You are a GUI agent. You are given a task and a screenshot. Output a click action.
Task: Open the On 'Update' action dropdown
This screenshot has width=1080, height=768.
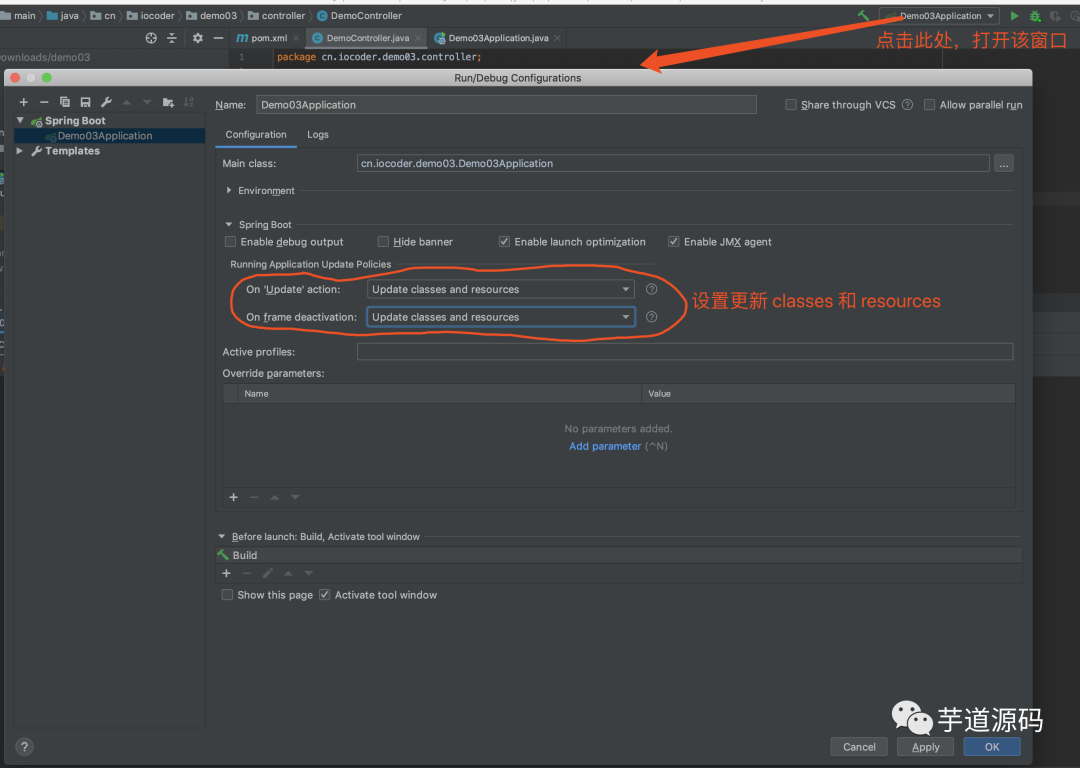pyautogui.click(x=500, y=289)
